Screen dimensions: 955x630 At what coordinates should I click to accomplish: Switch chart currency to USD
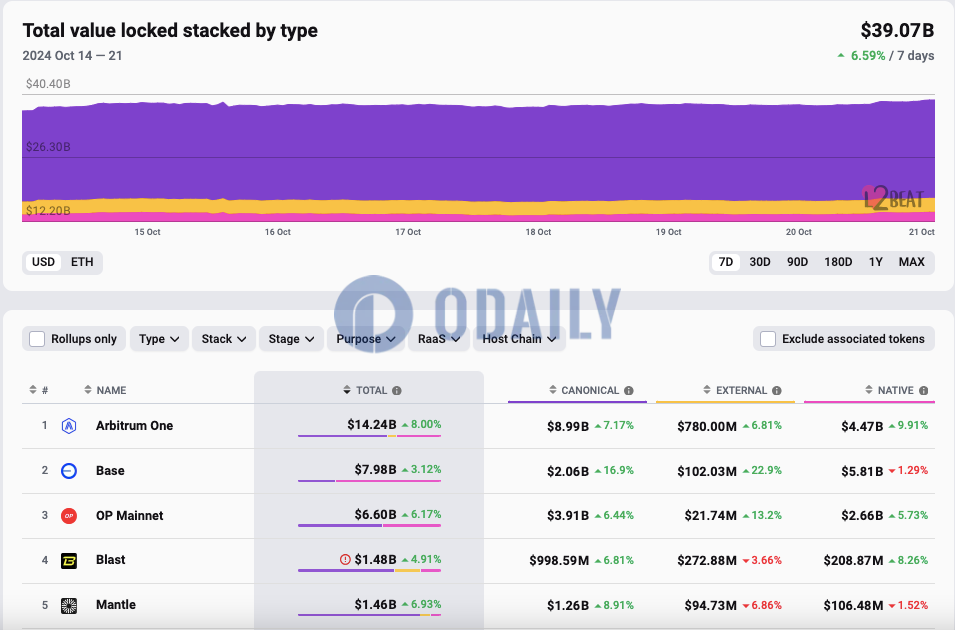43,262
